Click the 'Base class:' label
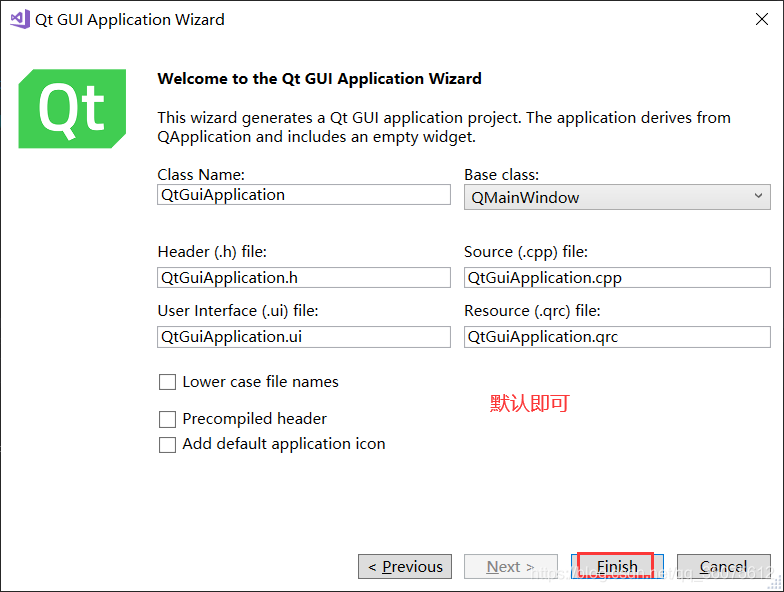This screenshot has height=592, width=784. coord(502,174)
